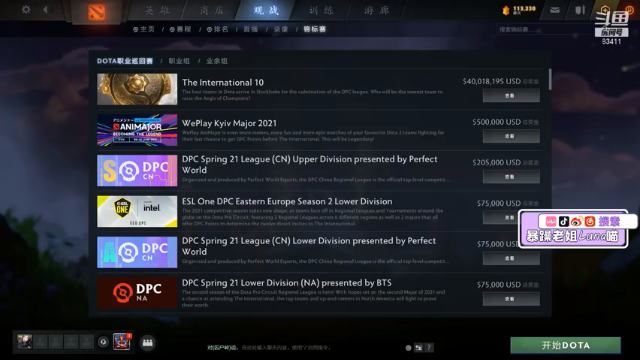This screenshot has width=640, height=360.
Task: Open your profile avatar at bottom left
Action: pos(24,341)
